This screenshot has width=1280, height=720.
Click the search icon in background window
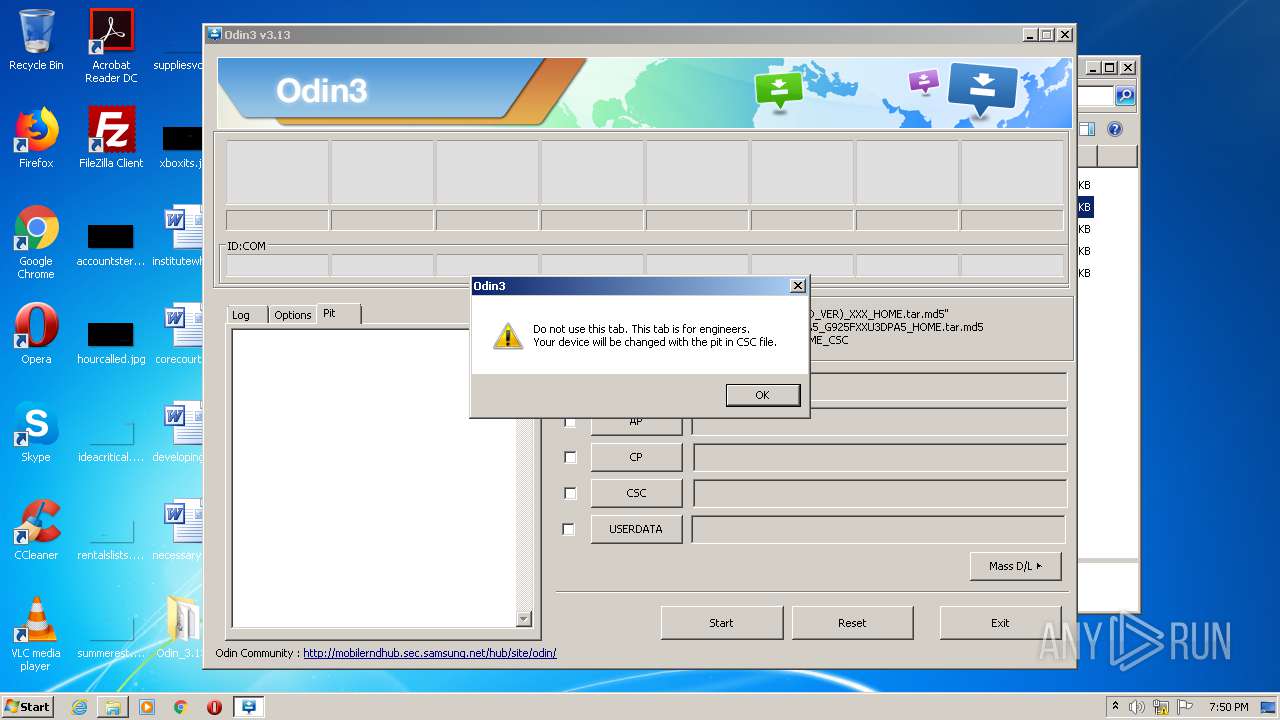[1125, 95]
